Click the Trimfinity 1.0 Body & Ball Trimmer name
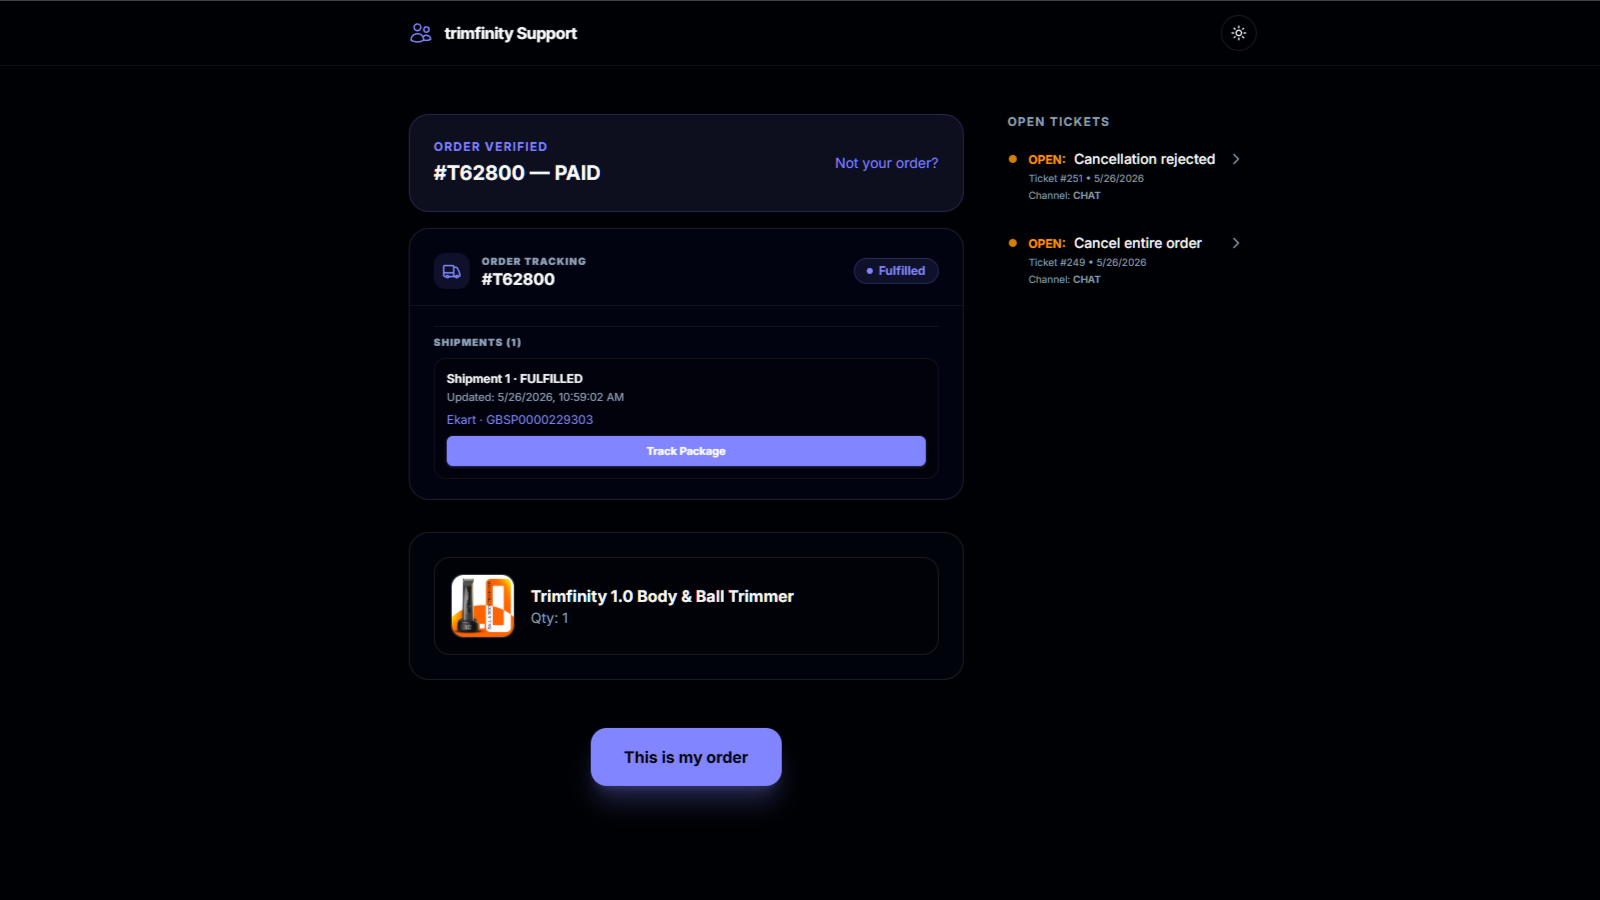 tap(662, 596)
